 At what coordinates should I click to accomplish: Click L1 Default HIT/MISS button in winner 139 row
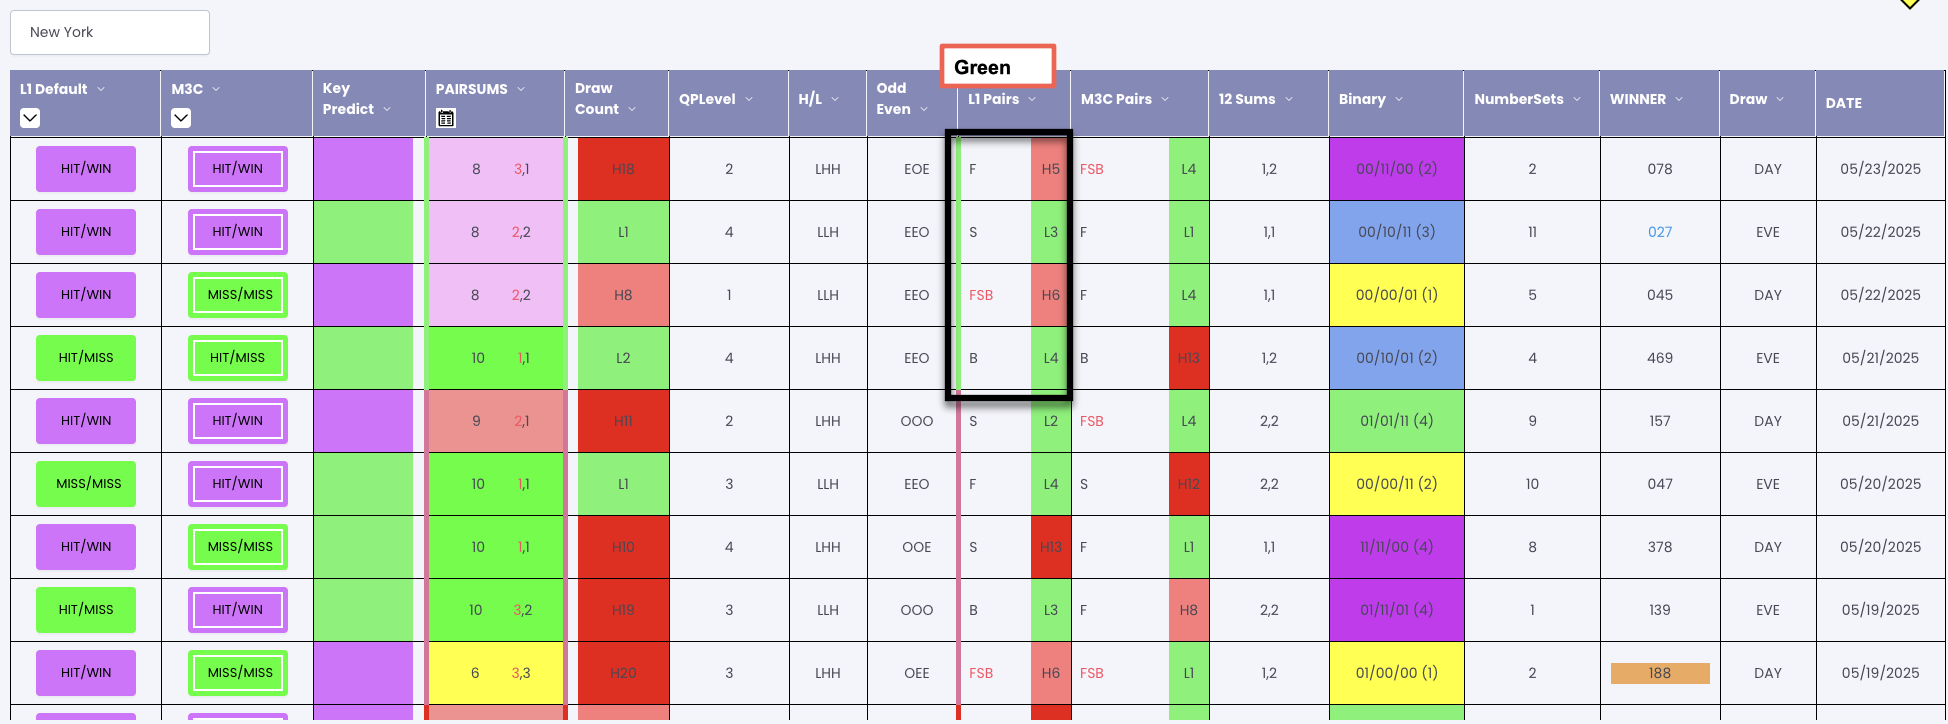(86, 610)
